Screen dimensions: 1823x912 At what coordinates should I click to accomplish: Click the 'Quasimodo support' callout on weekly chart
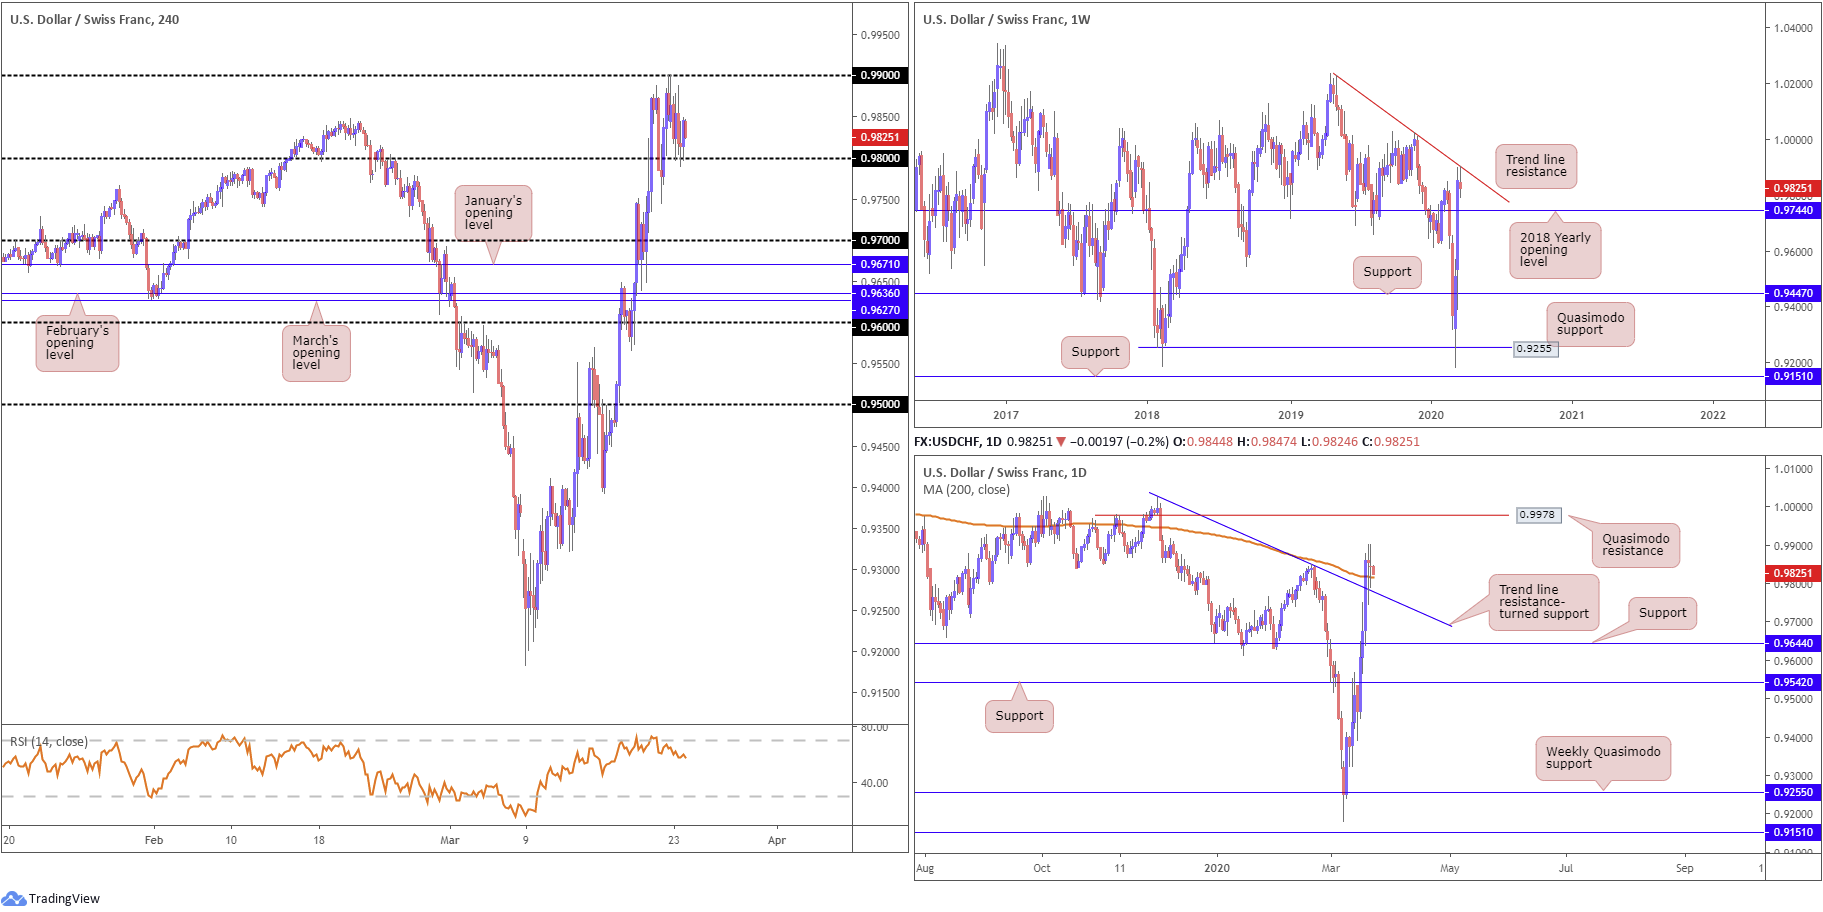[x=1590, y=324]
